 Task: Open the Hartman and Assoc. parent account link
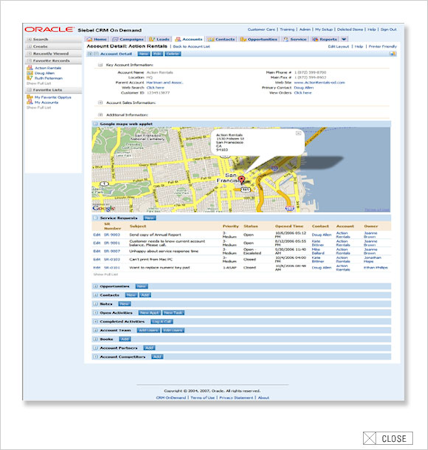click(165, 82)
